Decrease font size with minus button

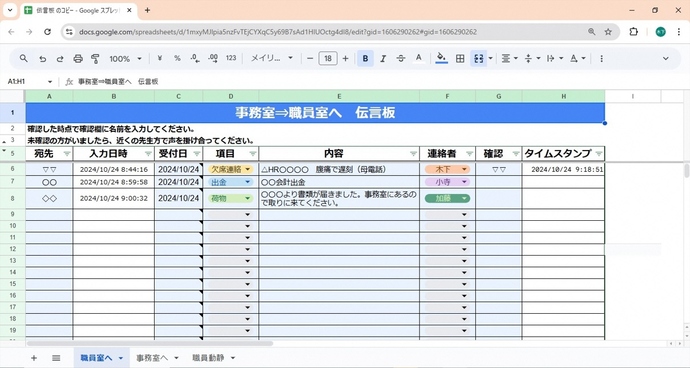coord(310,58)
